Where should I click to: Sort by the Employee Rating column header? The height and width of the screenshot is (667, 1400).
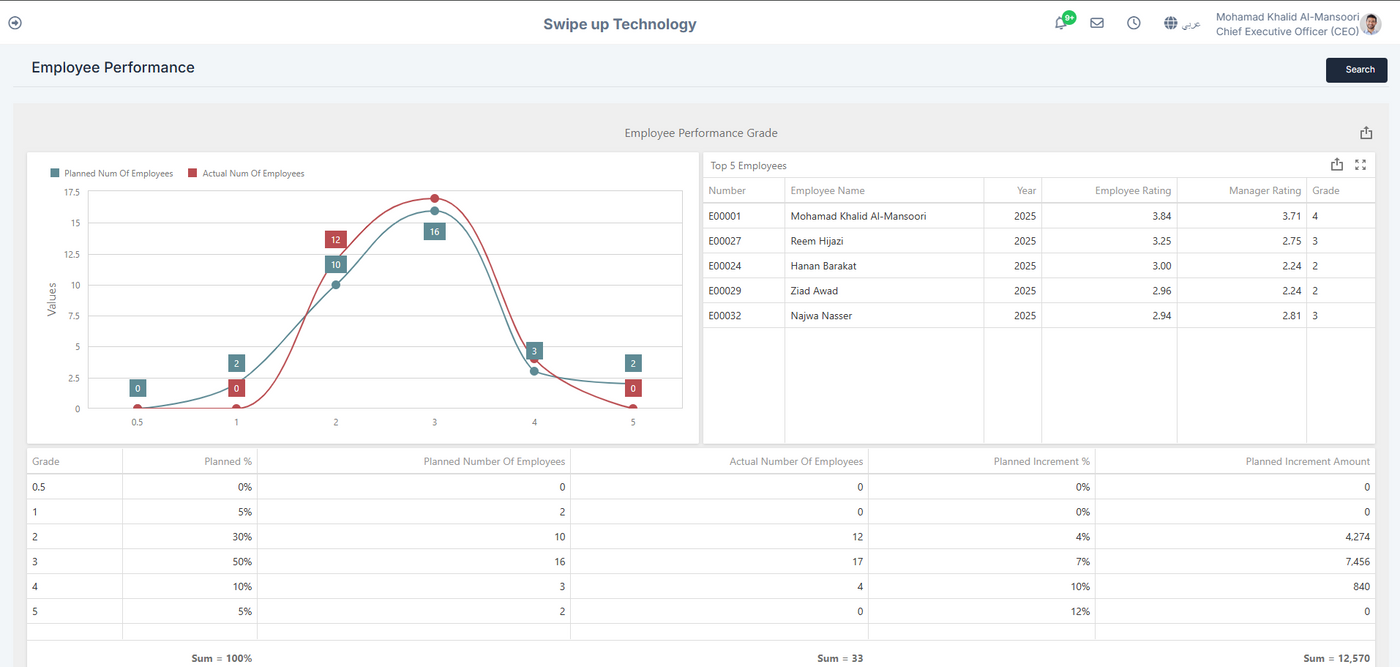pyautogui.click(x=1132, y=191)
